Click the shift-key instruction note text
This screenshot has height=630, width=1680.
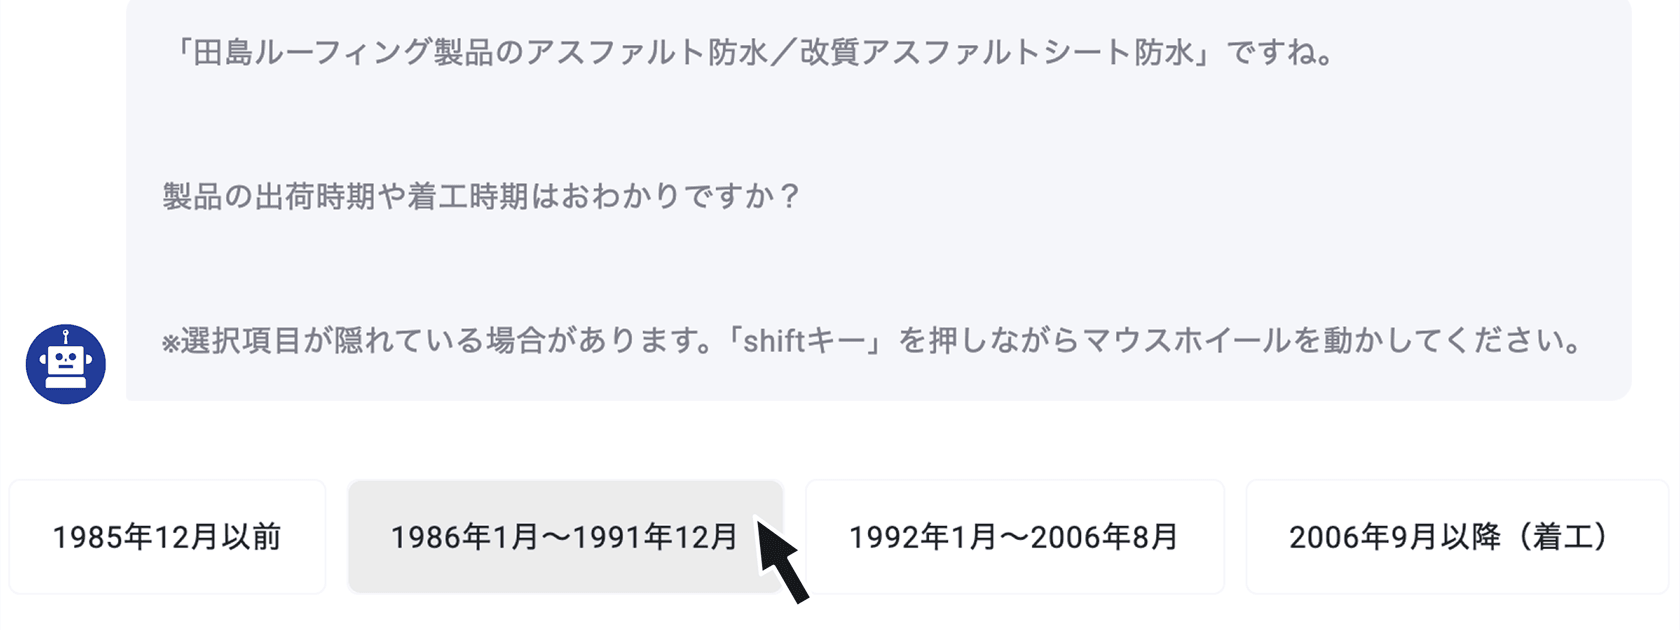click(870, 342)
